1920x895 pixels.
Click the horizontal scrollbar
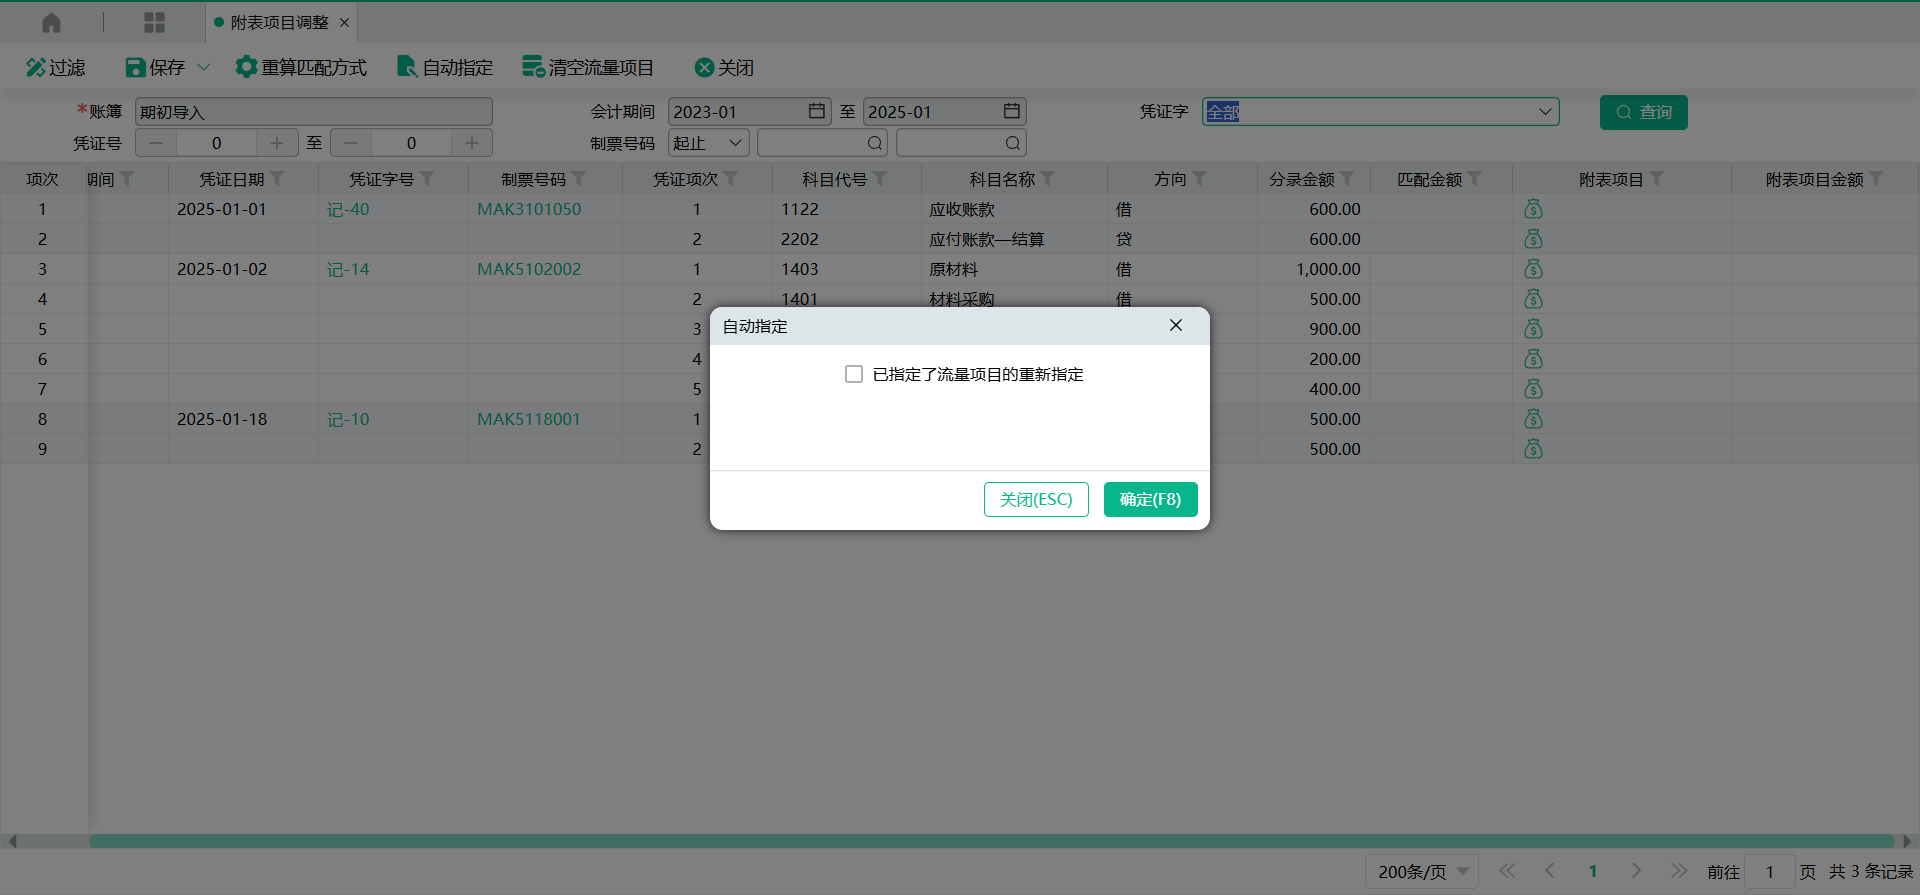point(992,841)
